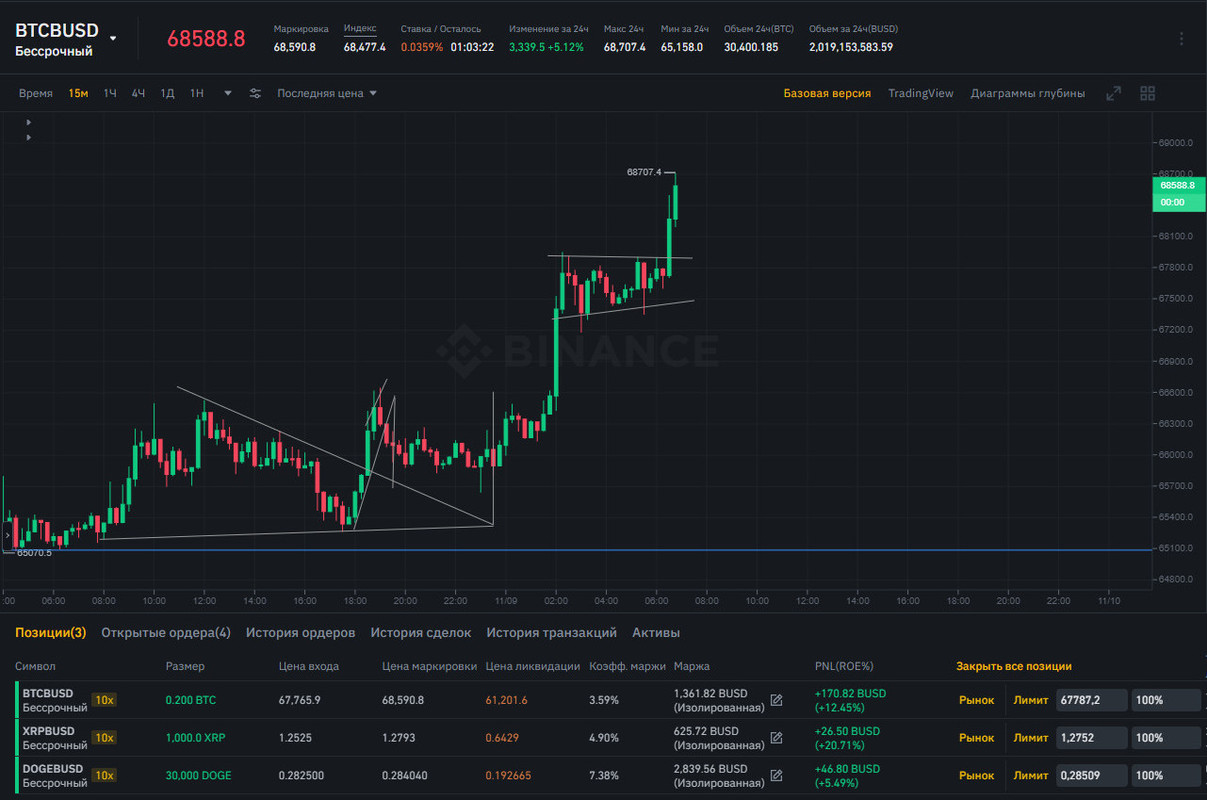Close DOGEBUSD position at Рынок

pyautogui.click(x=977, y=775)
